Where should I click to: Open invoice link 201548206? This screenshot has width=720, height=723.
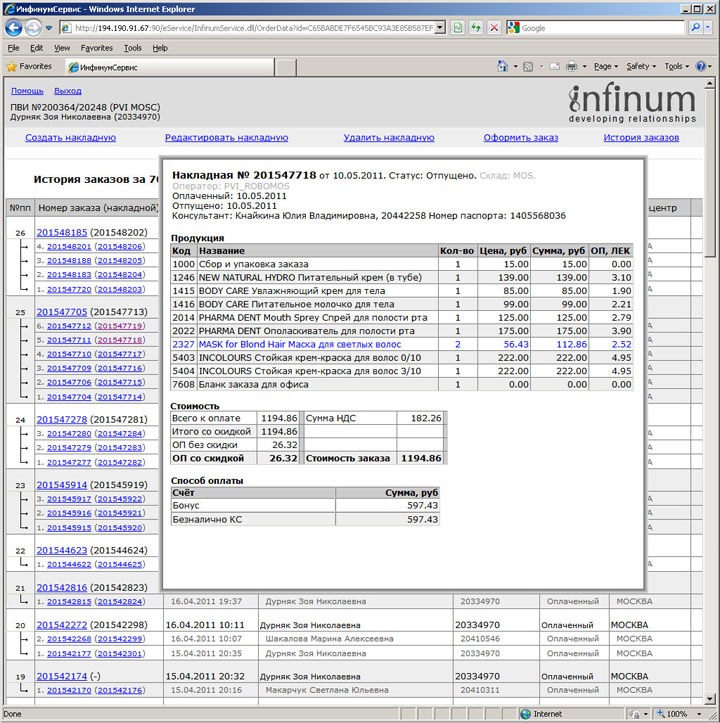(x=120, y=247)
